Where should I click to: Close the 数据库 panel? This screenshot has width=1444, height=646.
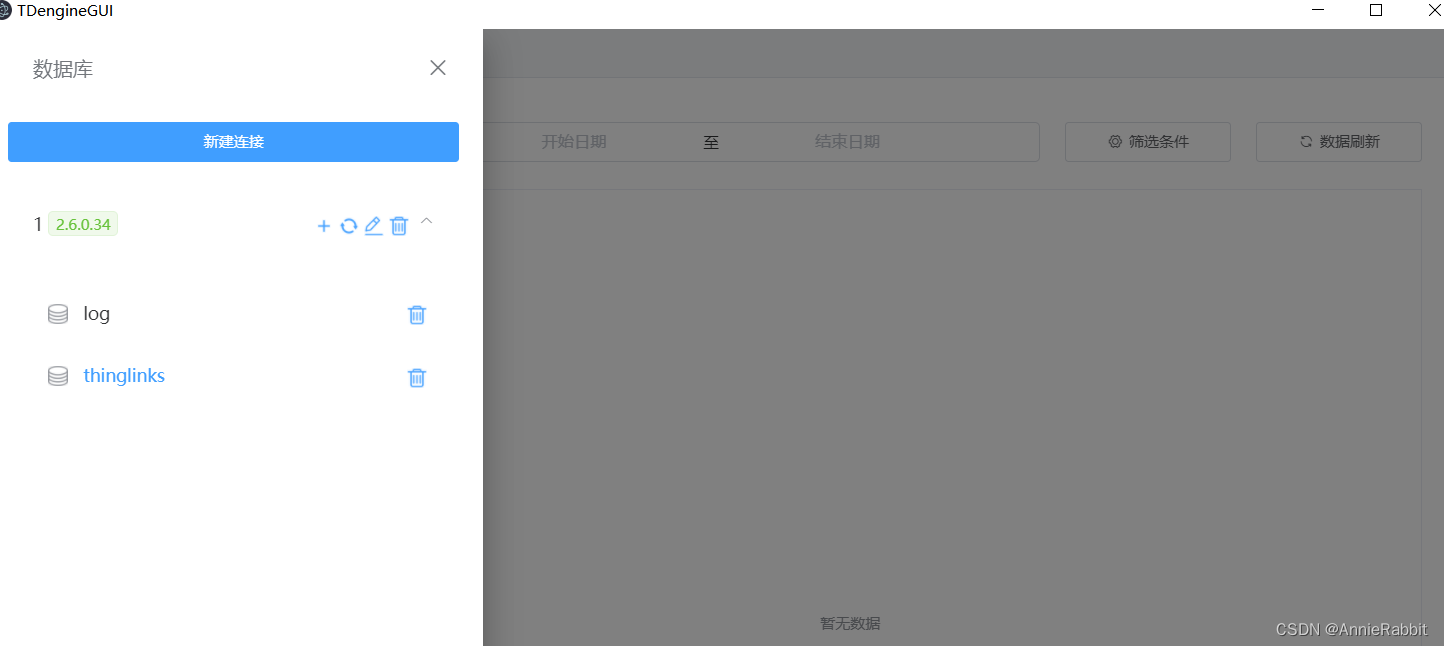pyautogui.click(x=437, y=67)
